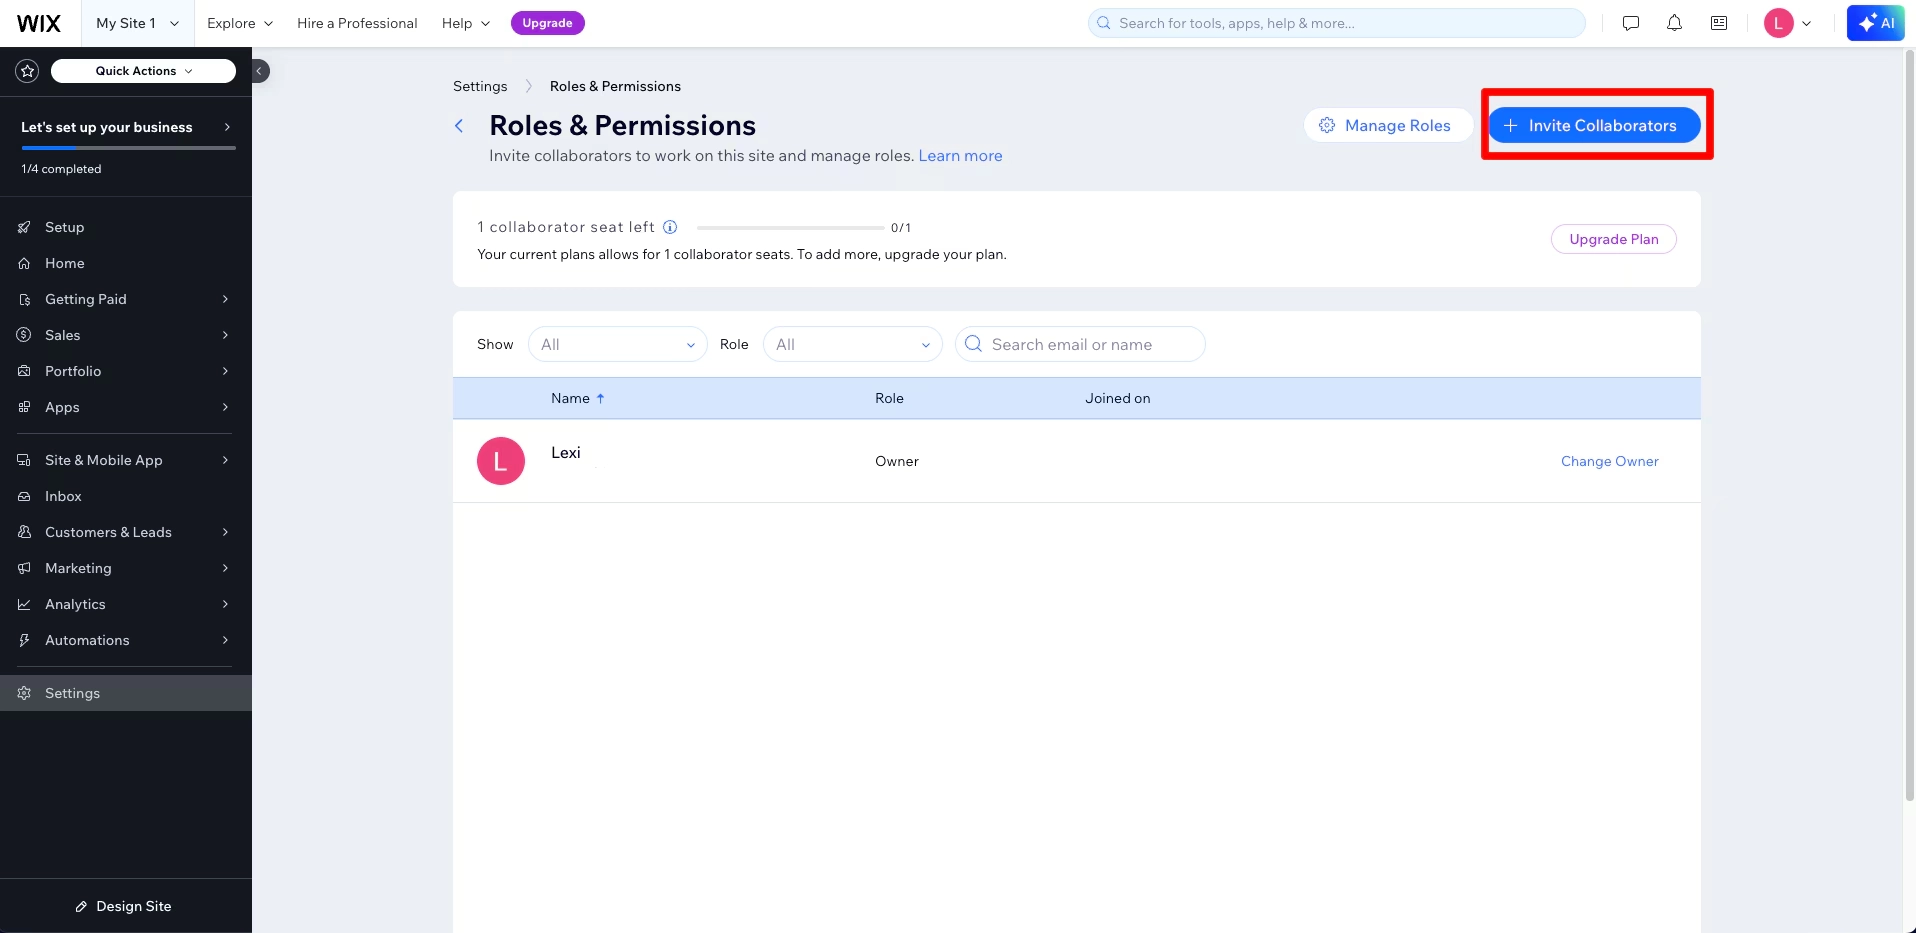
Task: Open Quick Actions dropdown
Action: tap(143, 71)
